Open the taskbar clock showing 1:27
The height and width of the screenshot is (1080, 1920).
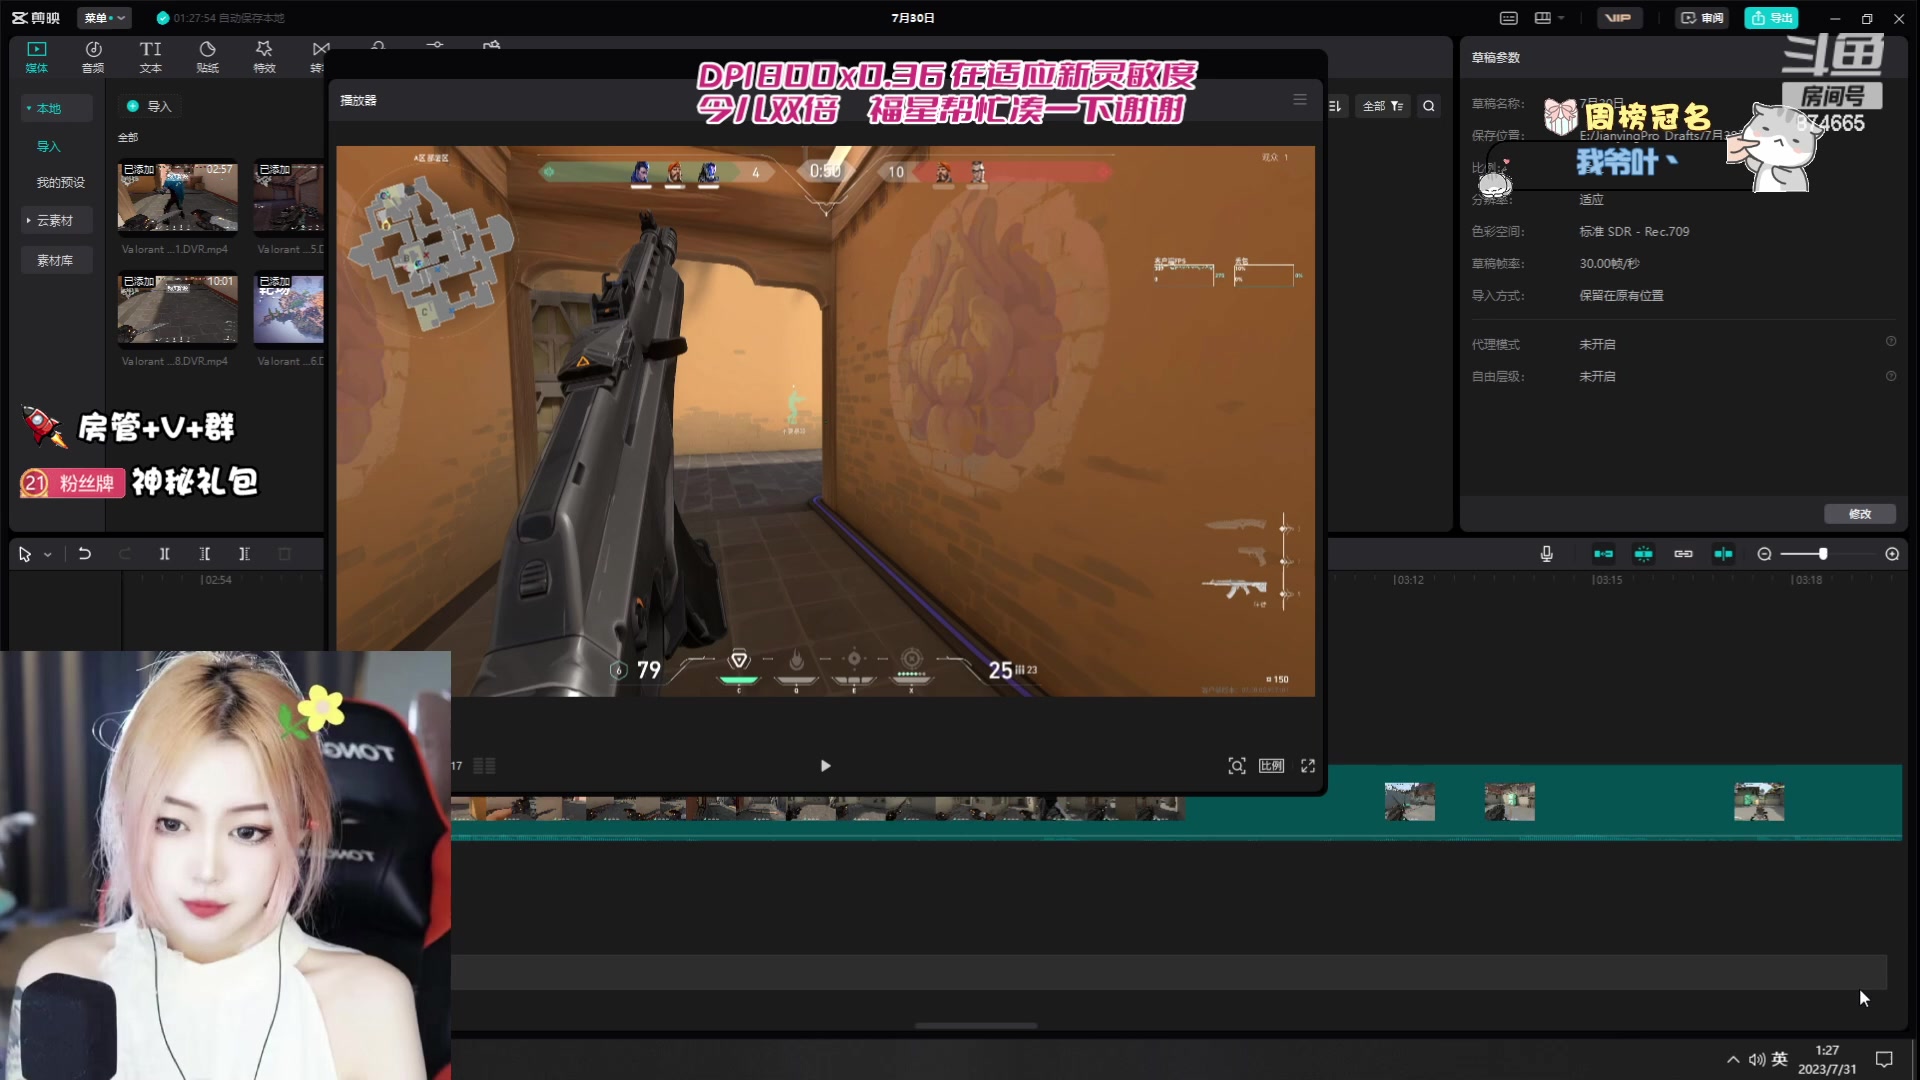pyautogui.click(x=1827, y=1060)
